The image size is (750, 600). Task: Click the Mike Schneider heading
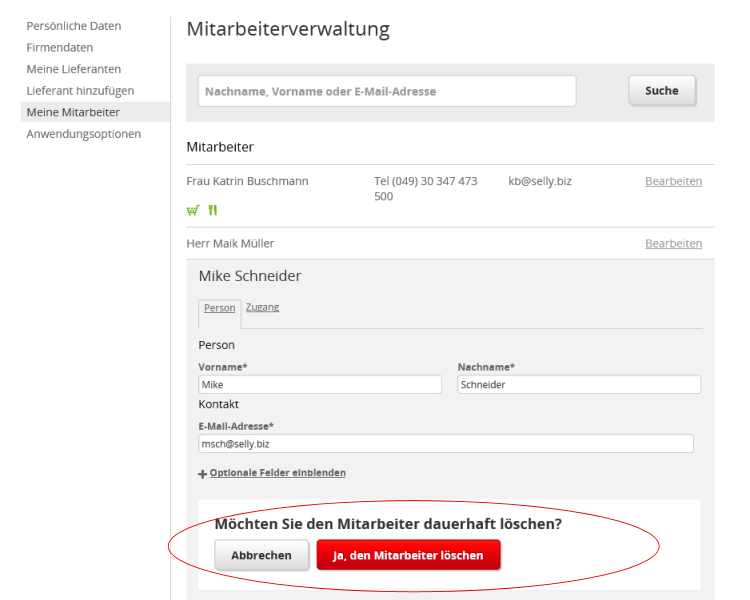tap(250, 276)
